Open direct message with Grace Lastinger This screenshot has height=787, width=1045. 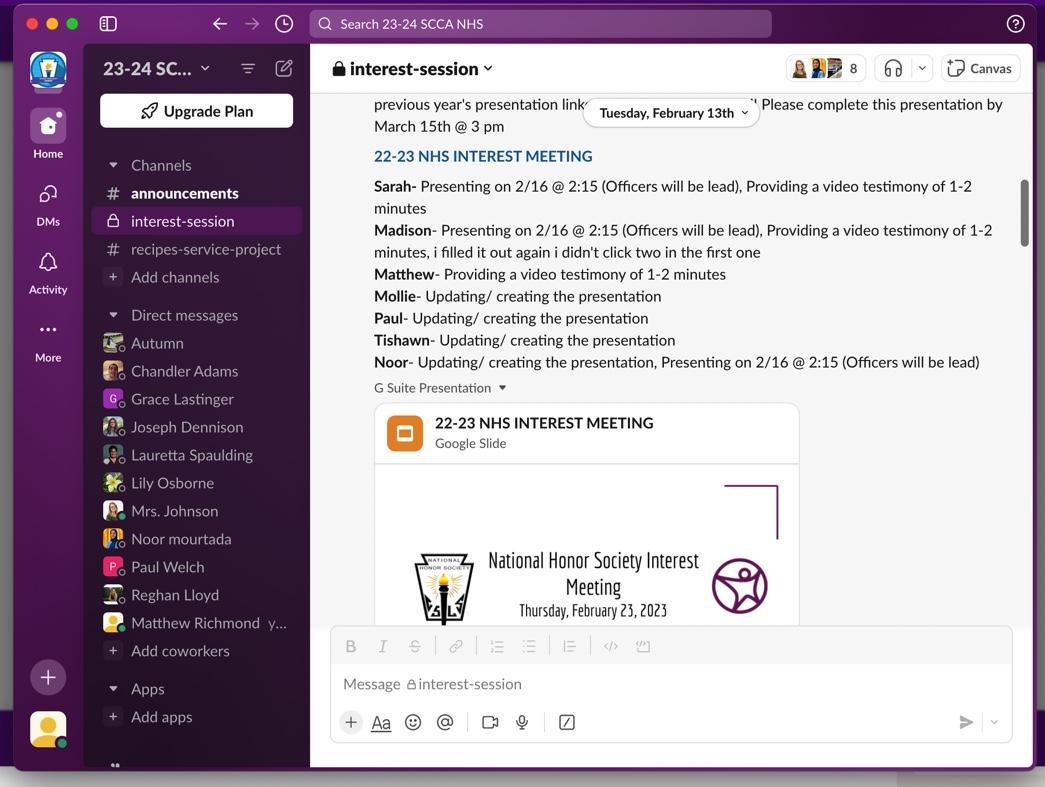click(x=197, y=399)
